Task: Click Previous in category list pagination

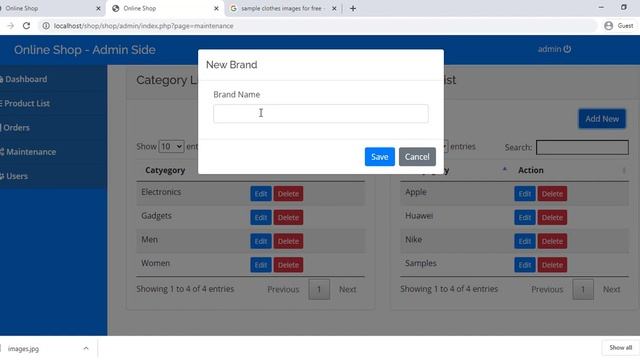Action: coord(283,289)
